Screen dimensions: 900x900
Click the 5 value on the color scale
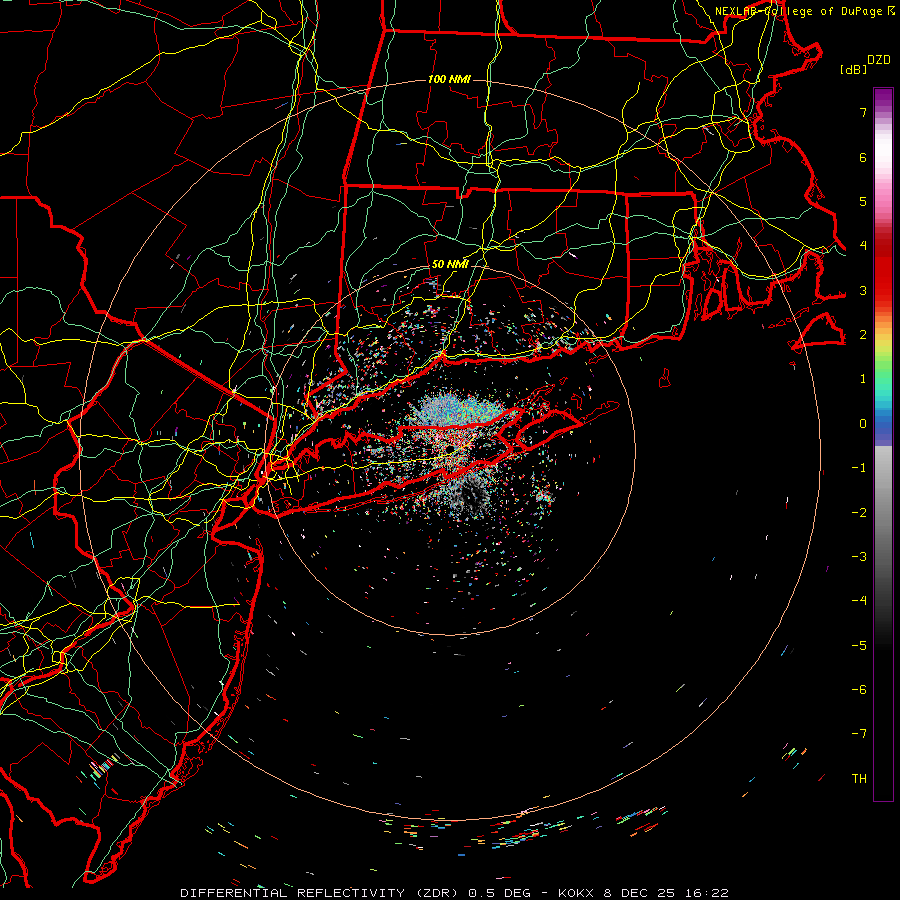[863, 201]
